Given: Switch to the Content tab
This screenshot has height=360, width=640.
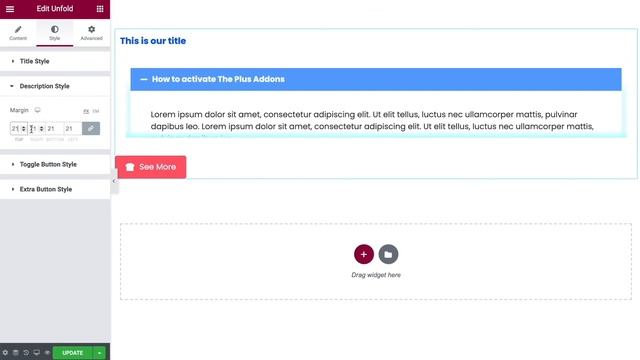Looking at the screenshot, I should coord(18,33).
